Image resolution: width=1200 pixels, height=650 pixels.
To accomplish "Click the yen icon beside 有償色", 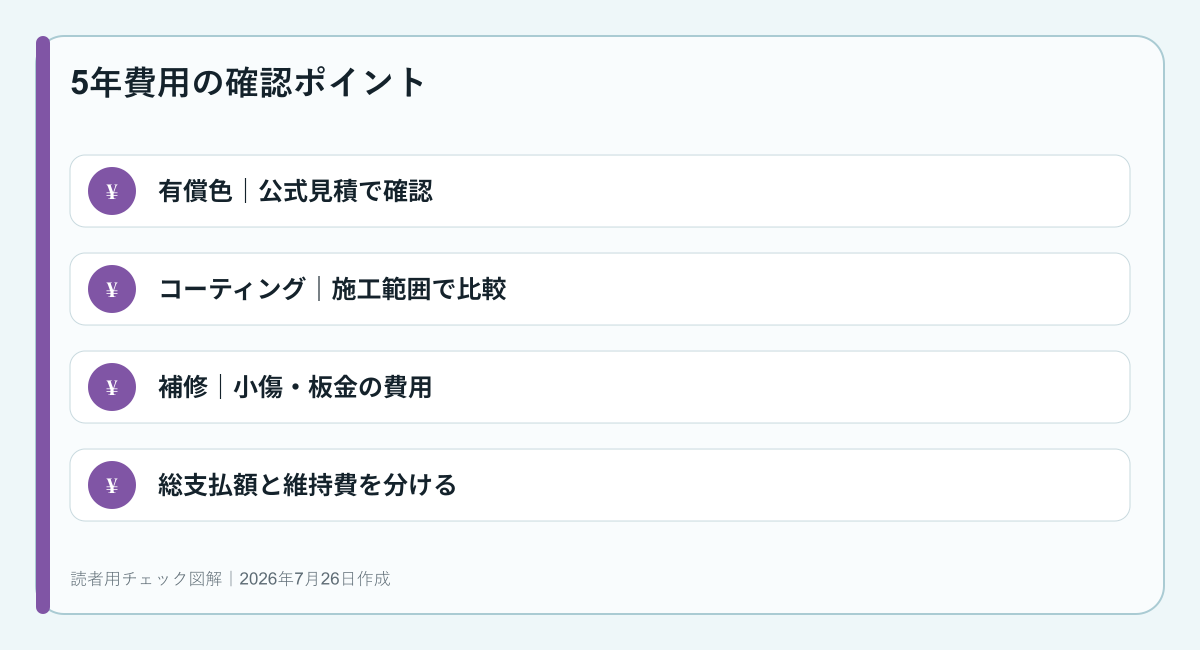I will pos(112,191).
